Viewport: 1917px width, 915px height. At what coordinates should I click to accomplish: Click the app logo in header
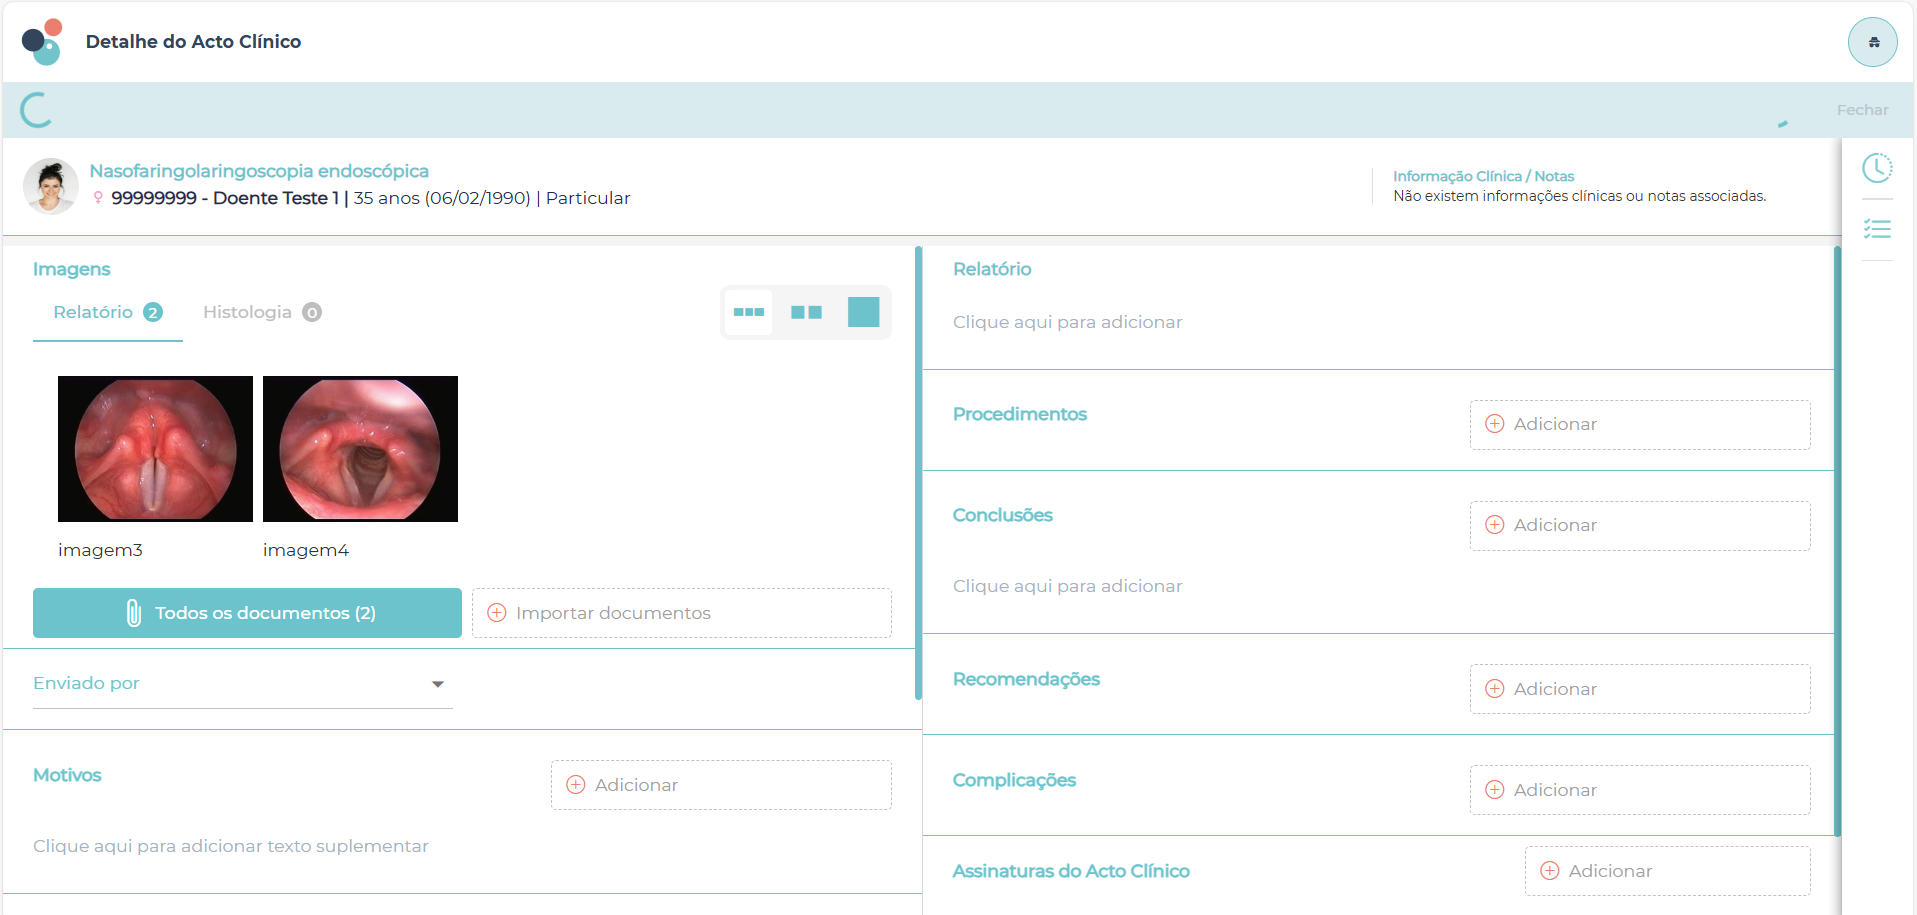[x=42, y=42]
